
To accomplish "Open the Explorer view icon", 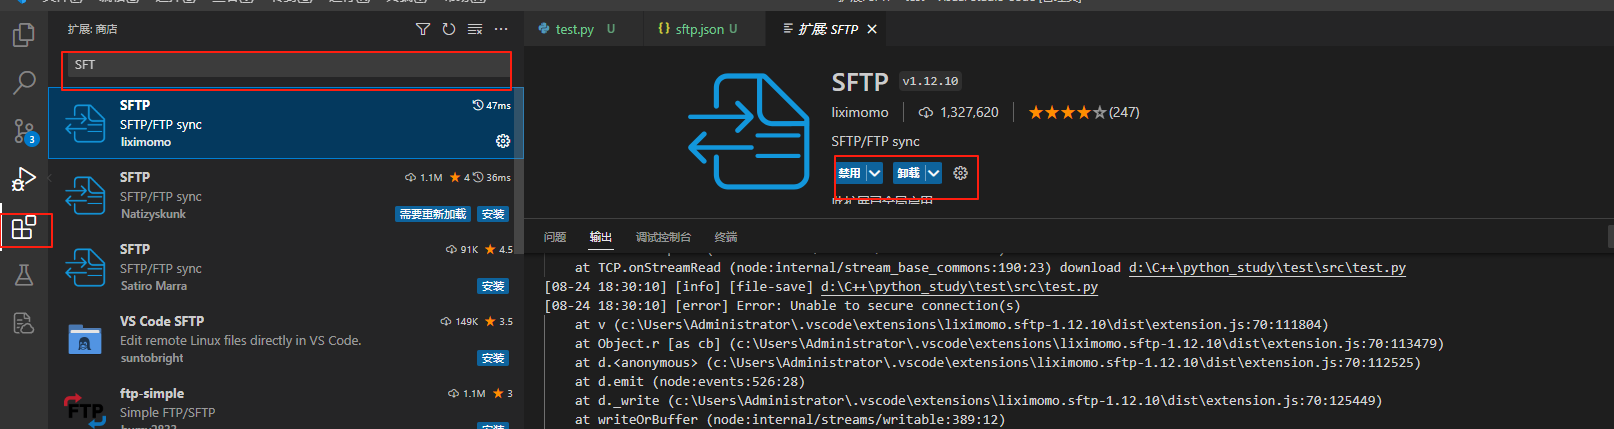I will coord(24,36).
